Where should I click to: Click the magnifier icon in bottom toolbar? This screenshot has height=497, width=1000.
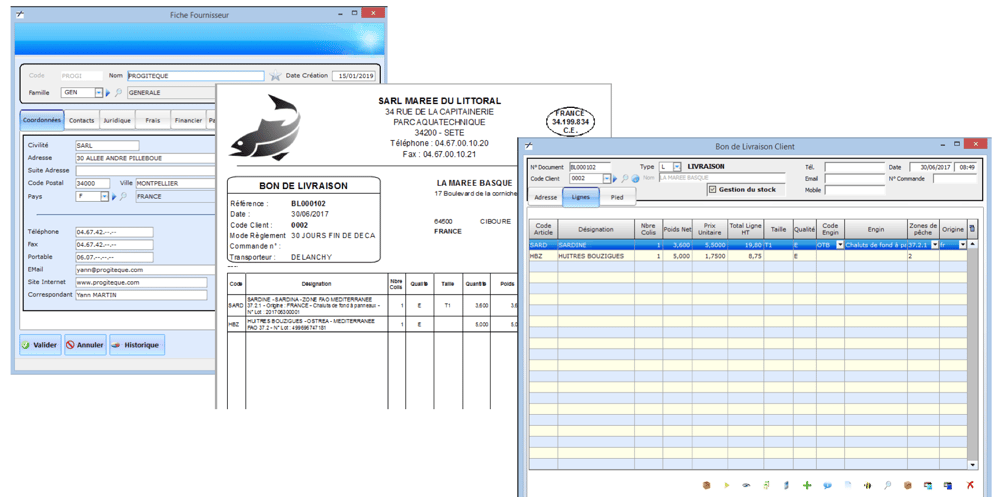(x=887, y=485)
